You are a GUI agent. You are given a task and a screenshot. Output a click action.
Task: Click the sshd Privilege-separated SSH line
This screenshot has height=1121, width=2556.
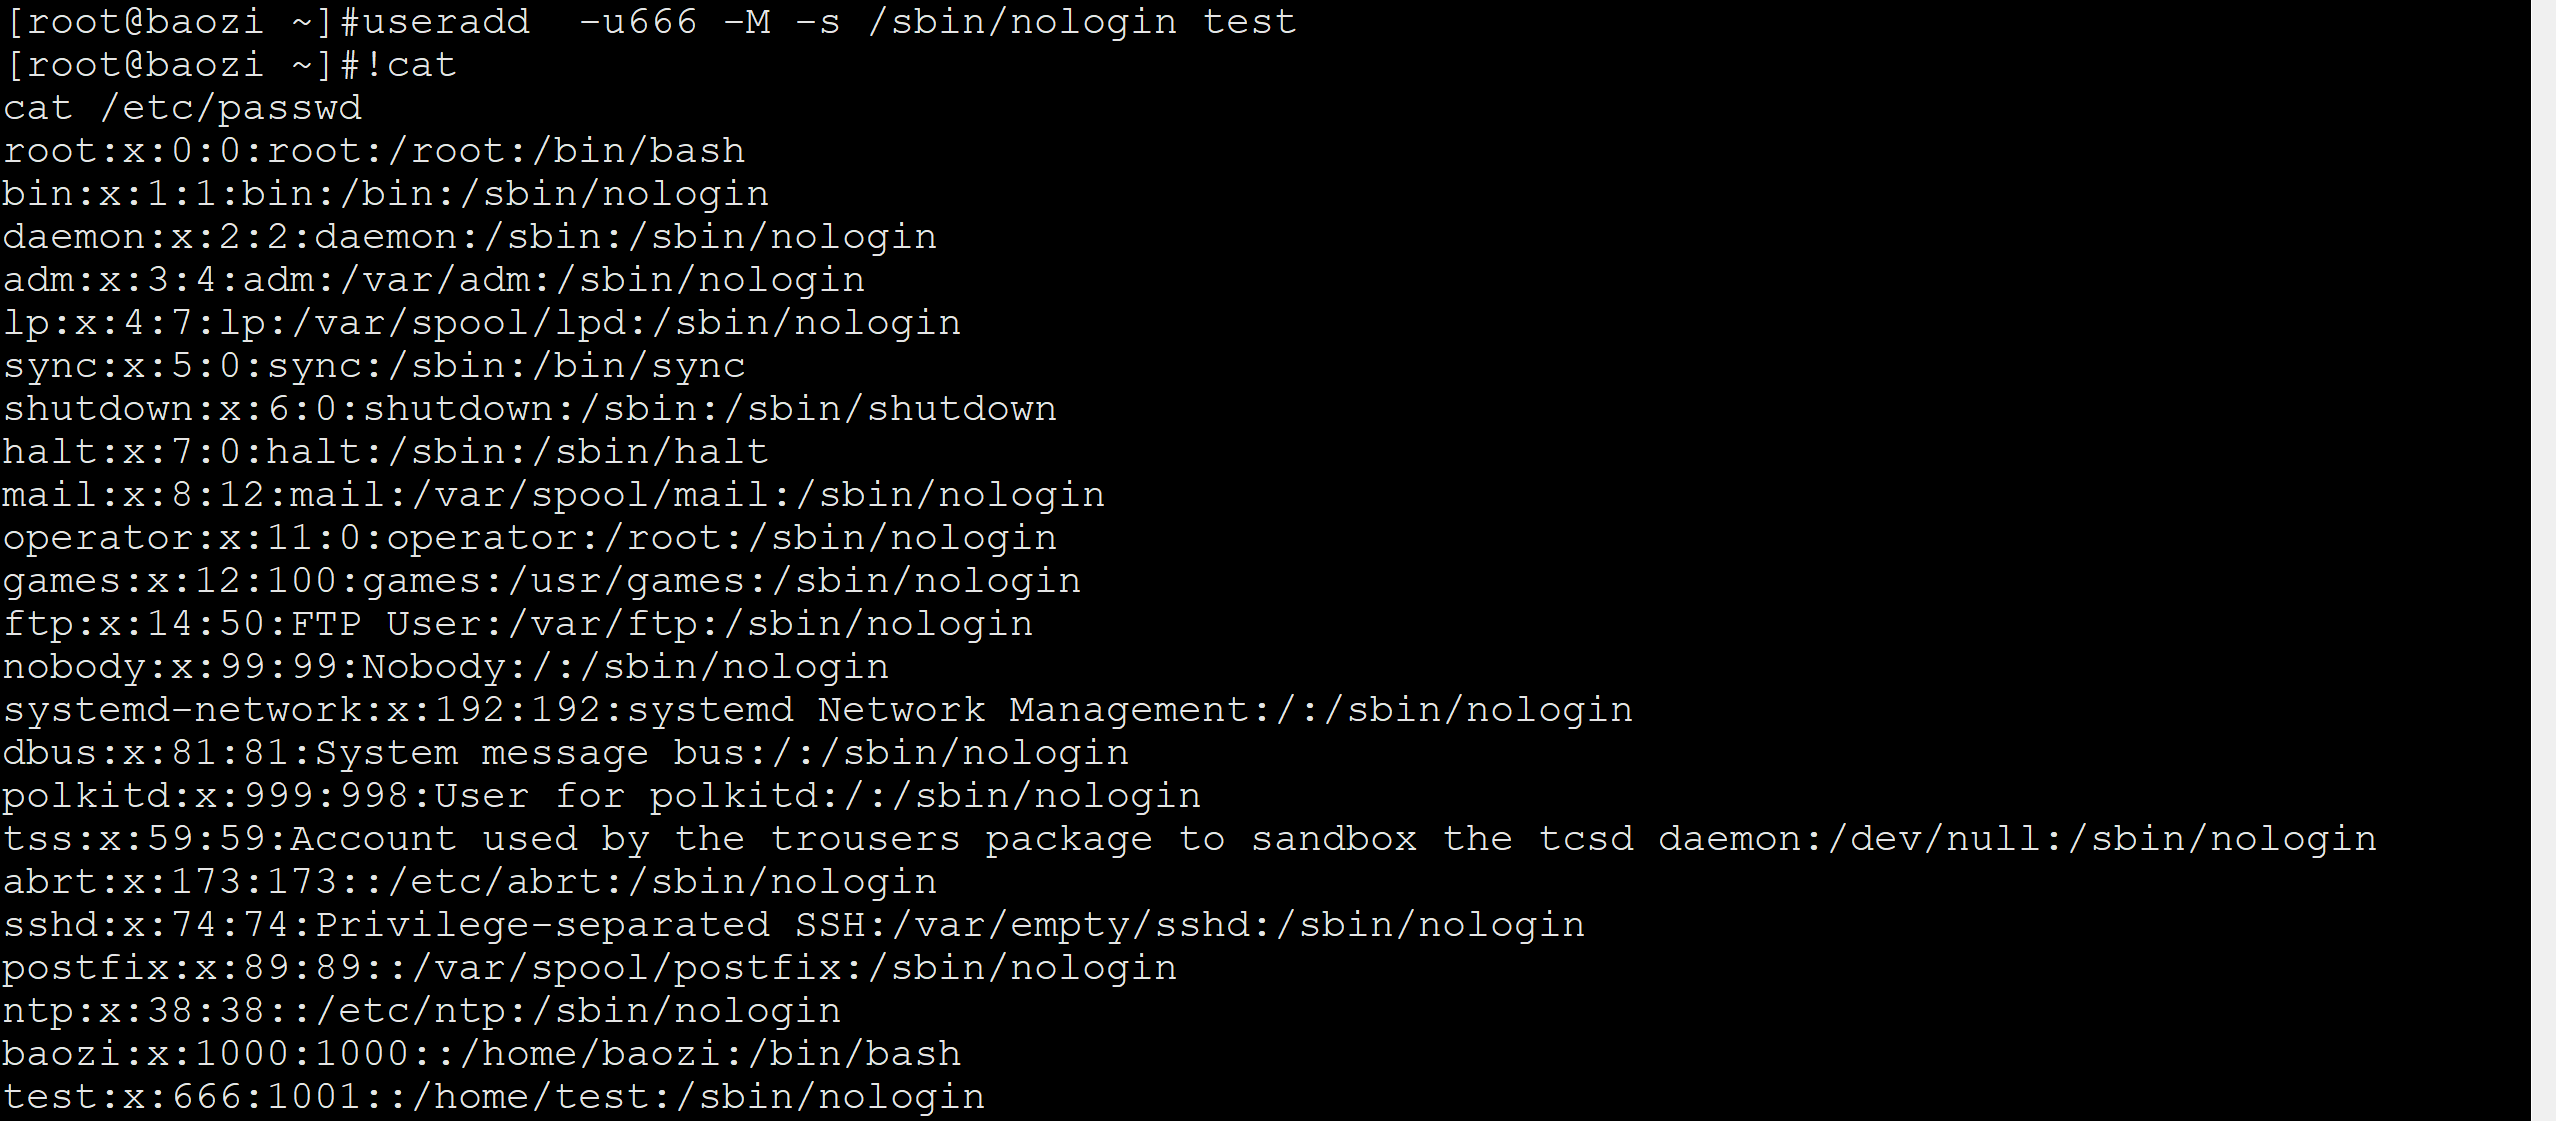click(x=793, y=925)
